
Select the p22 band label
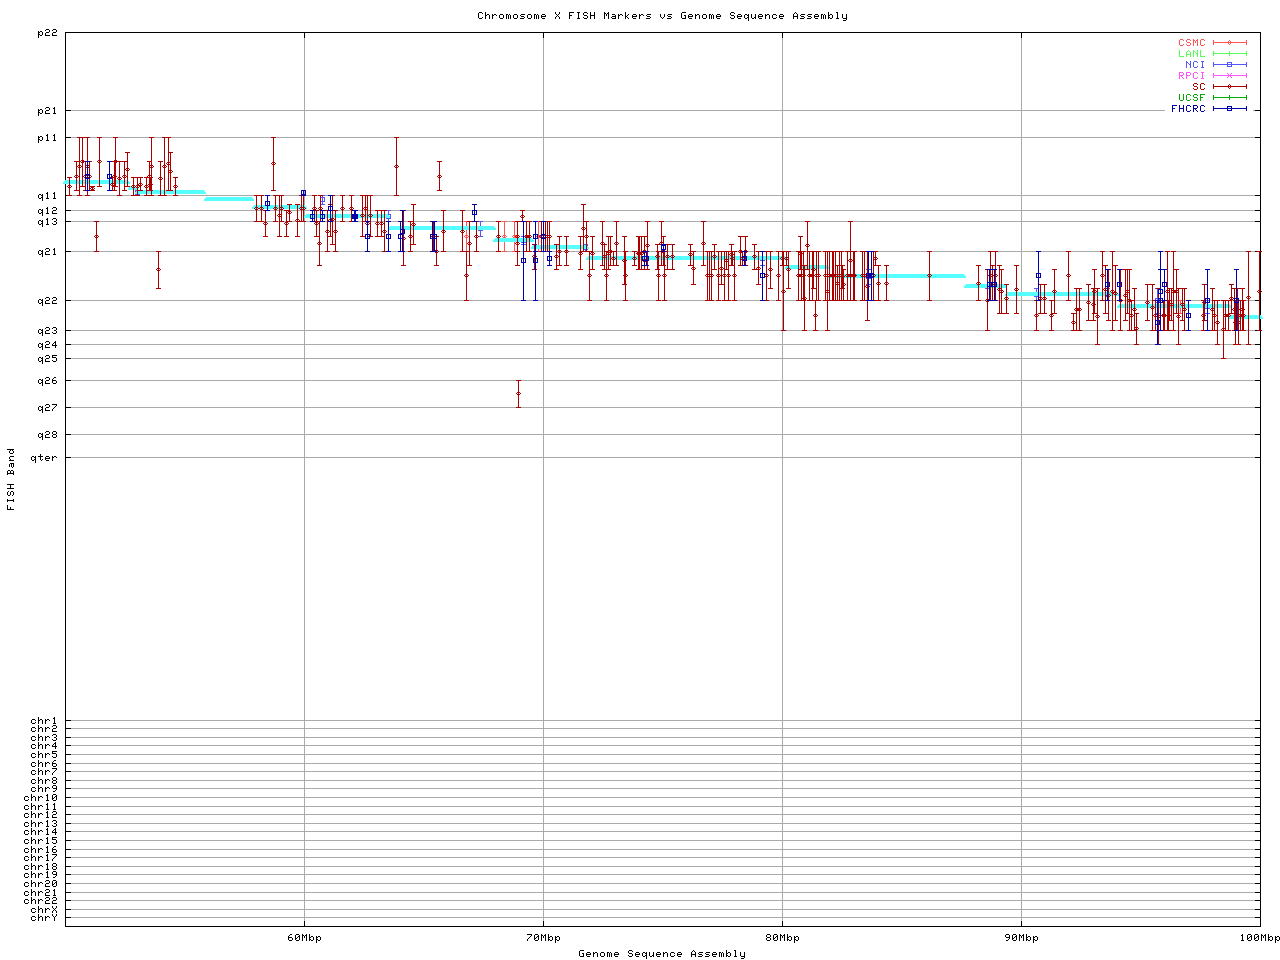click(x=47, y=33)
